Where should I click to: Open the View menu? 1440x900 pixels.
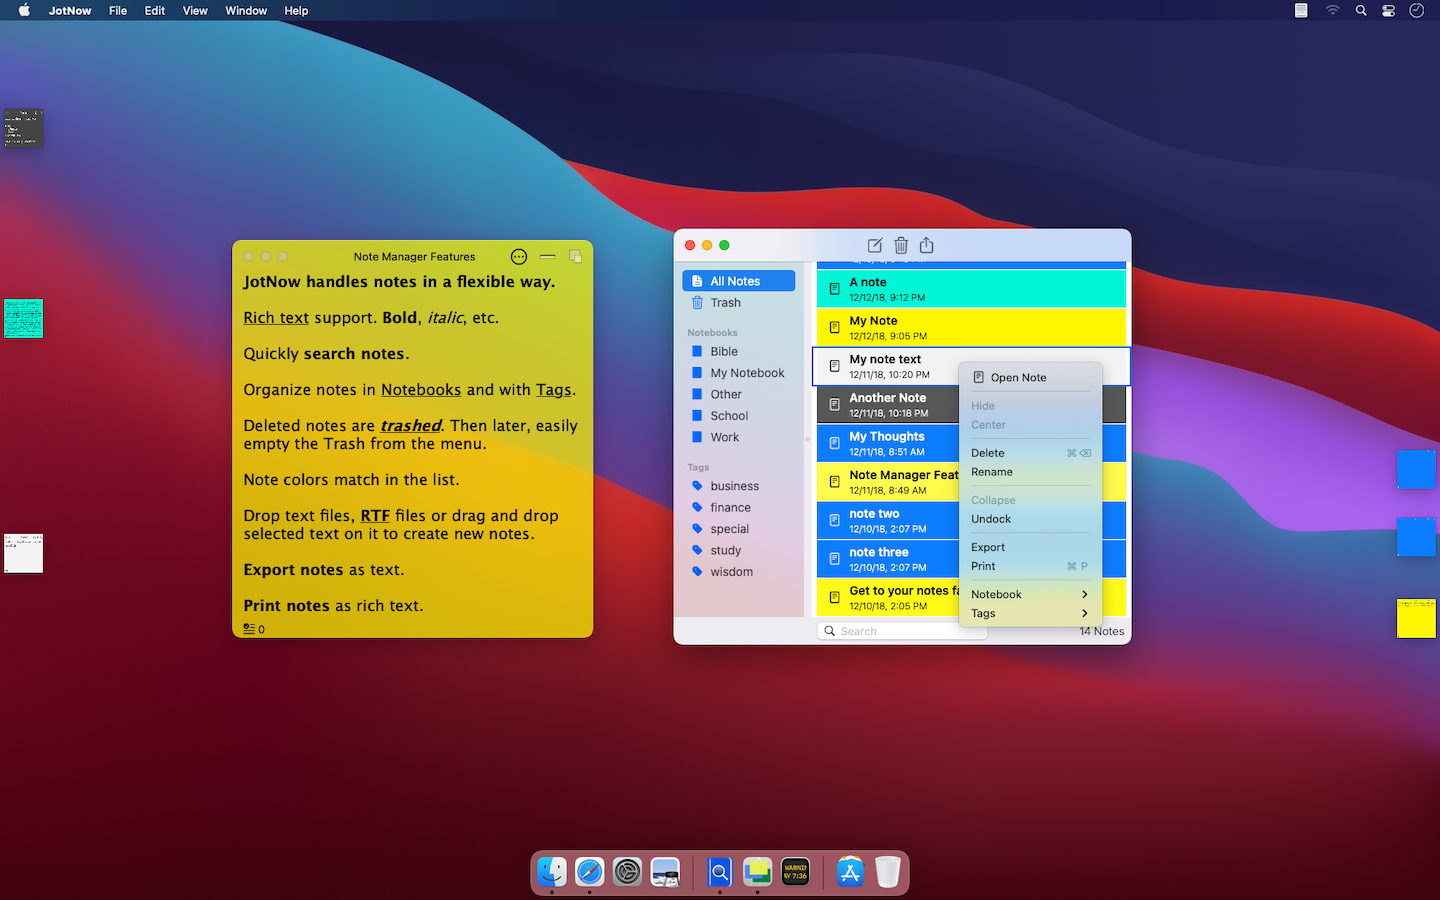click(195, 11)
